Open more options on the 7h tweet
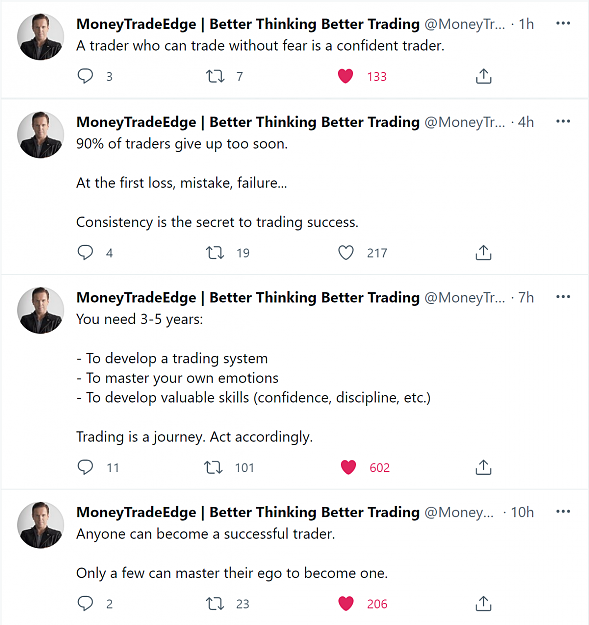 point(563,297)
